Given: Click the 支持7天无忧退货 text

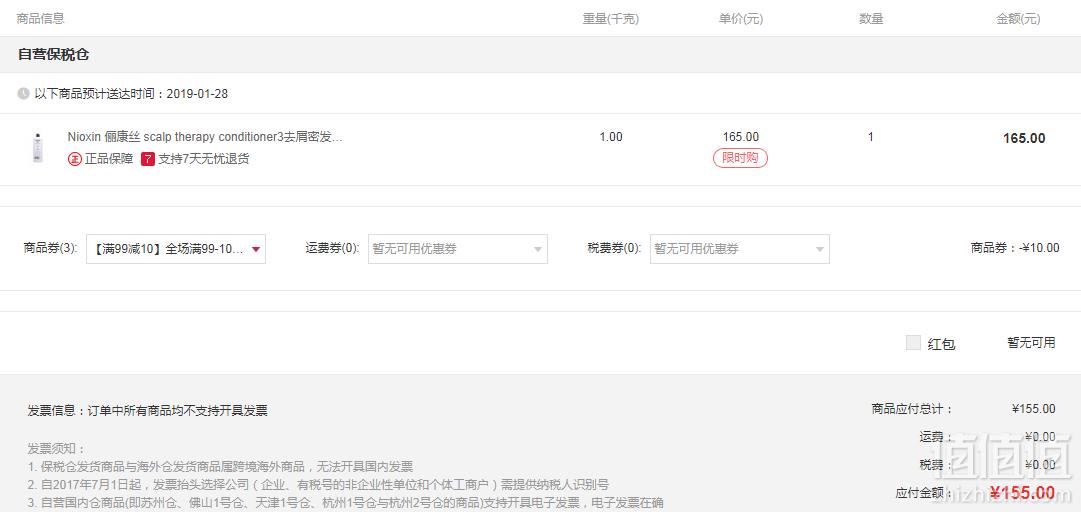Looking at the screenshot, I should (x=203, y=159).
